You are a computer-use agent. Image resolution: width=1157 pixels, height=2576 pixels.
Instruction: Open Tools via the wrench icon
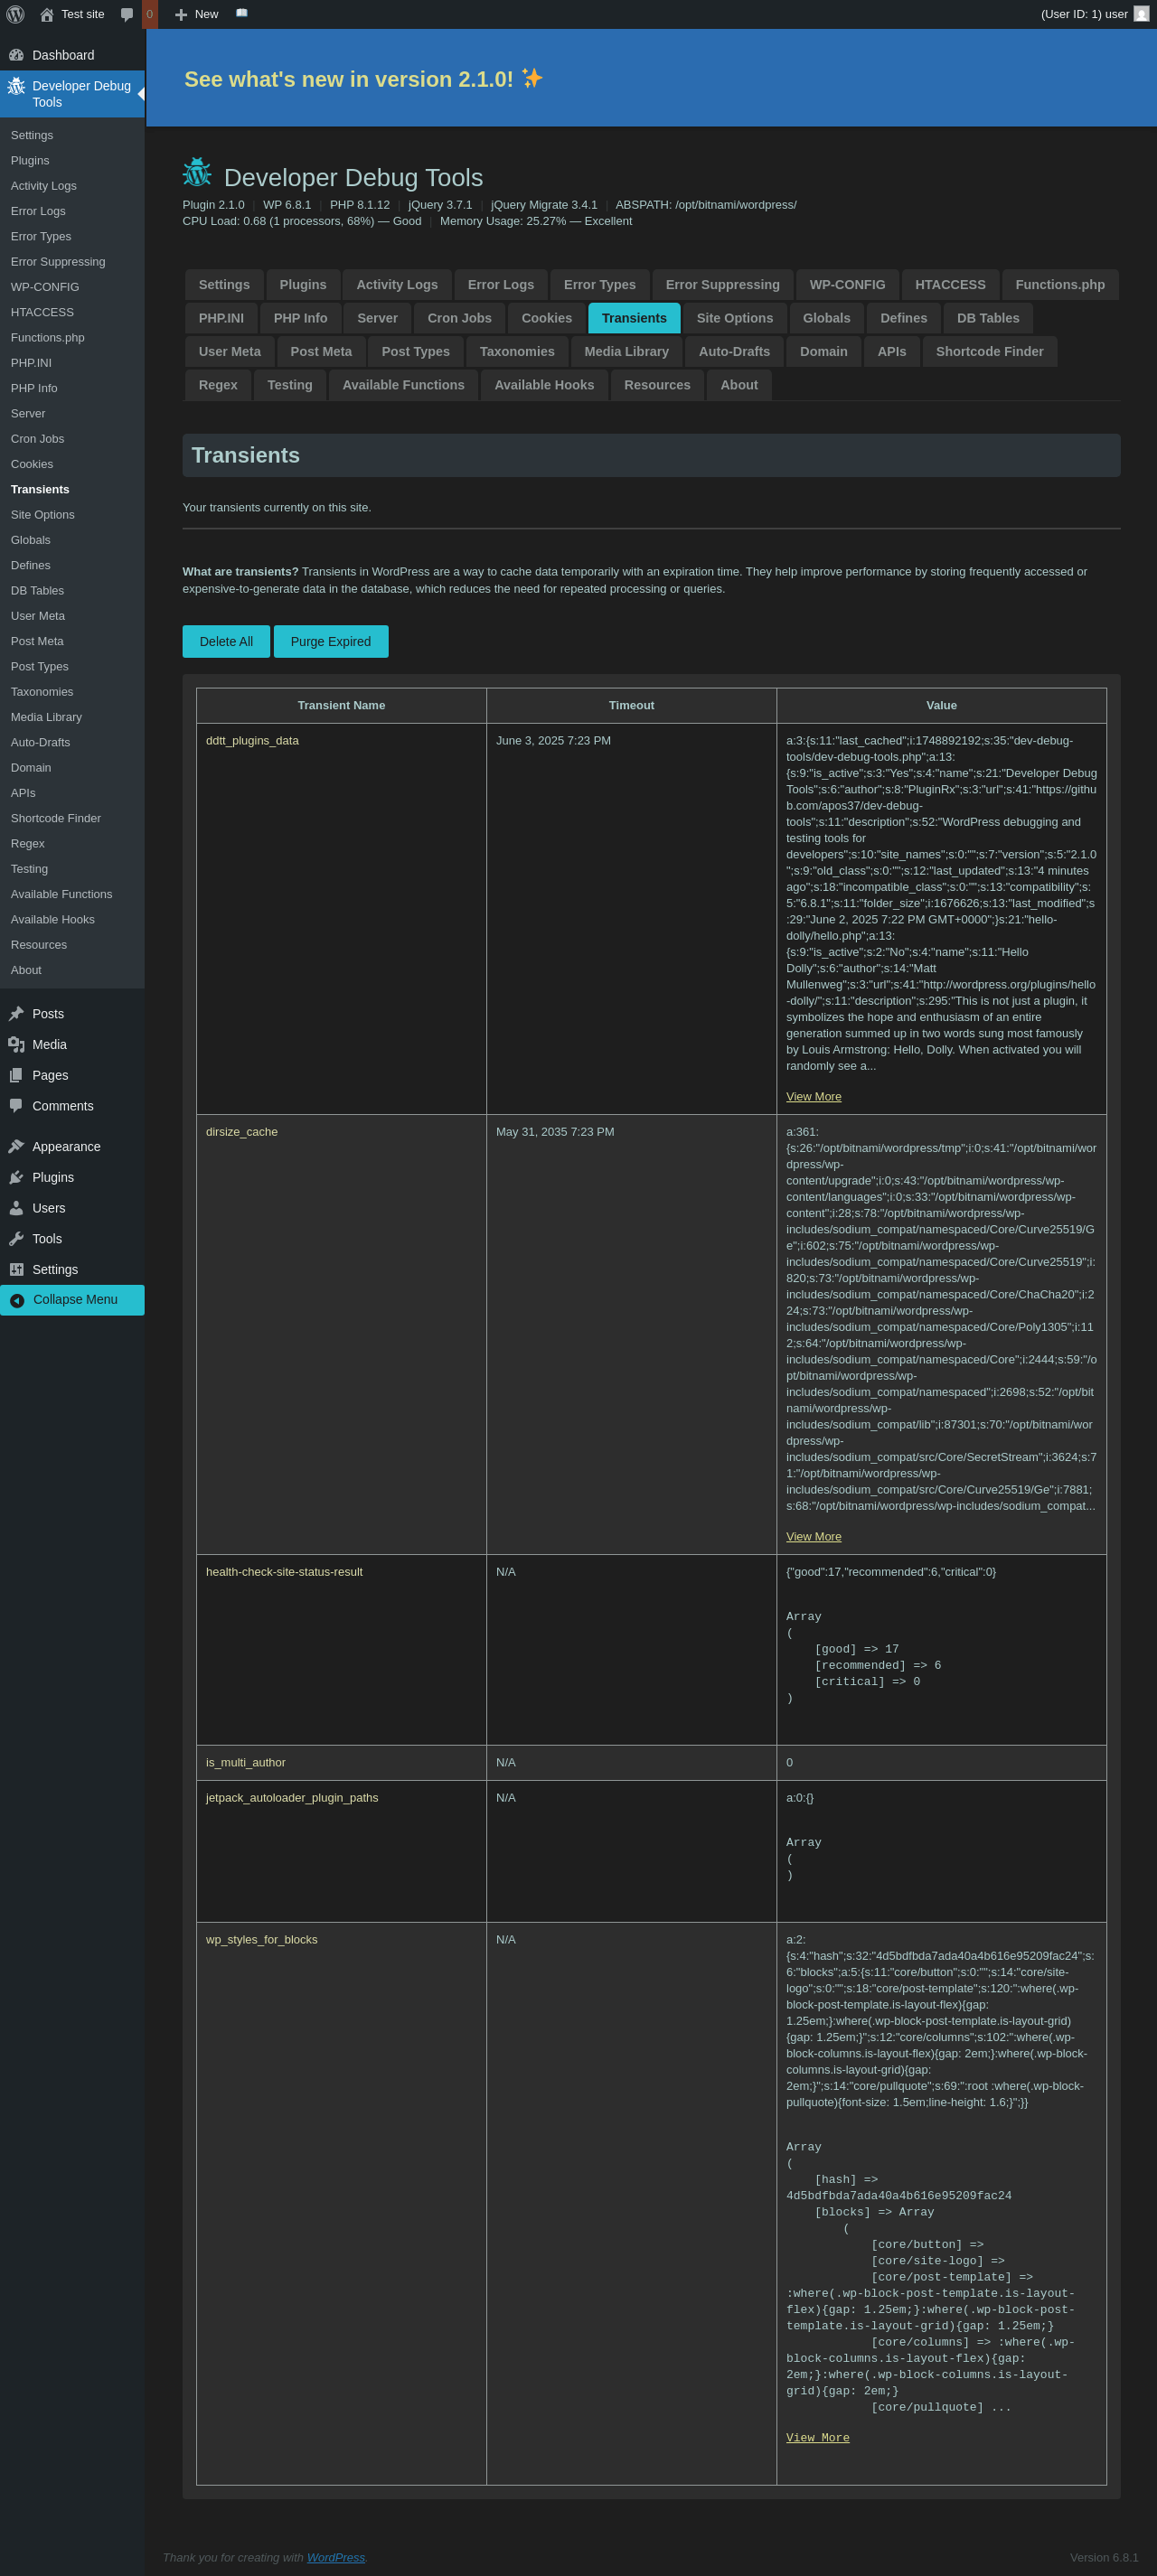click(x=16, y=1239)
